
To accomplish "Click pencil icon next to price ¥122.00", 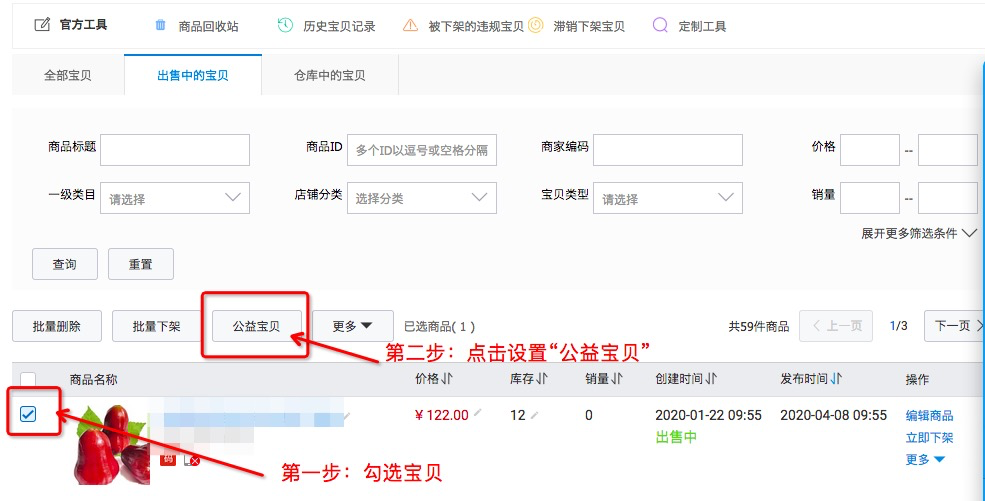I will click(478, 413).
